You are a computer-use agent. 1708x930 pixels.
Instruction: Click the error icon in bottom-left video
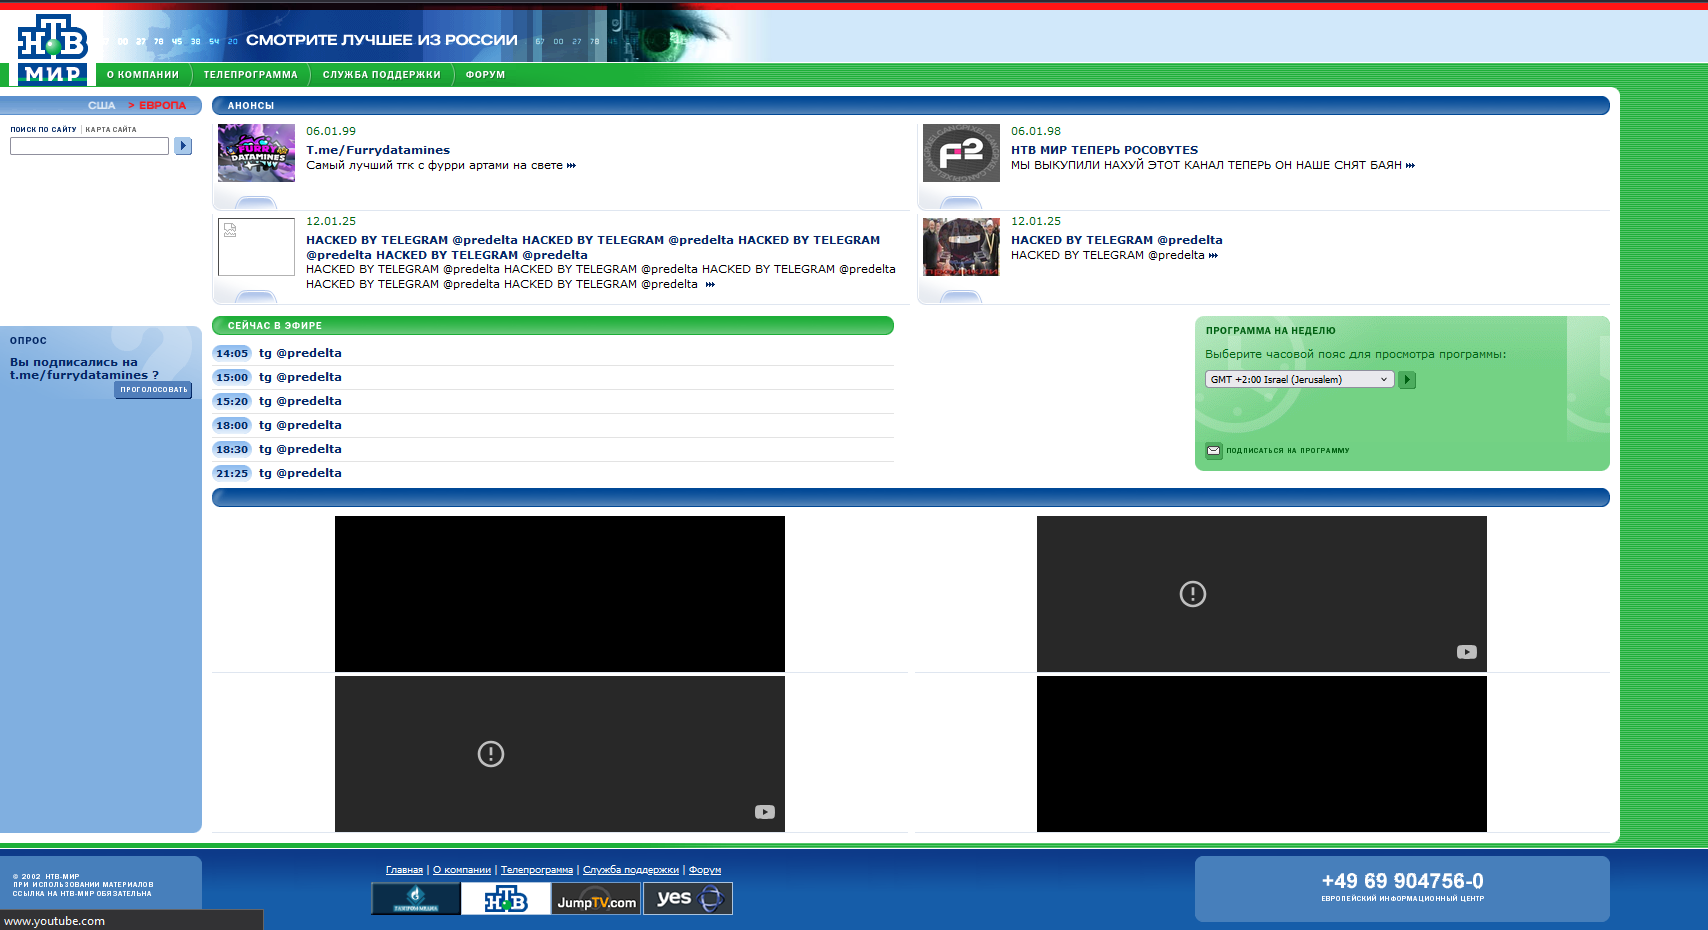point(491,754)
